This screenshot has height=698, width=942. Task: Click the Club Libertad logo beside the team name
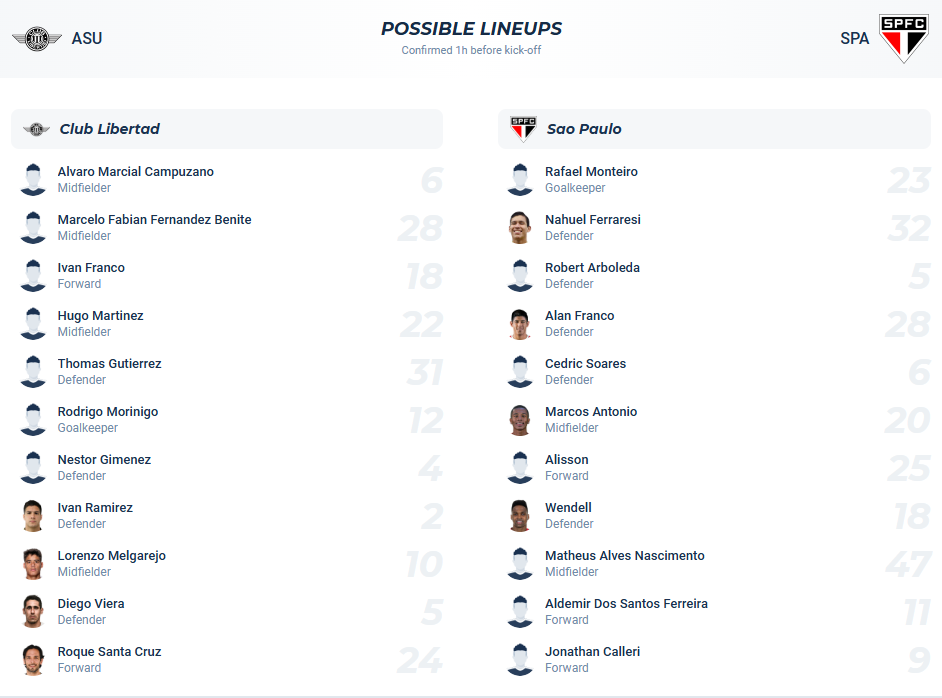click(x=38, y=128)
